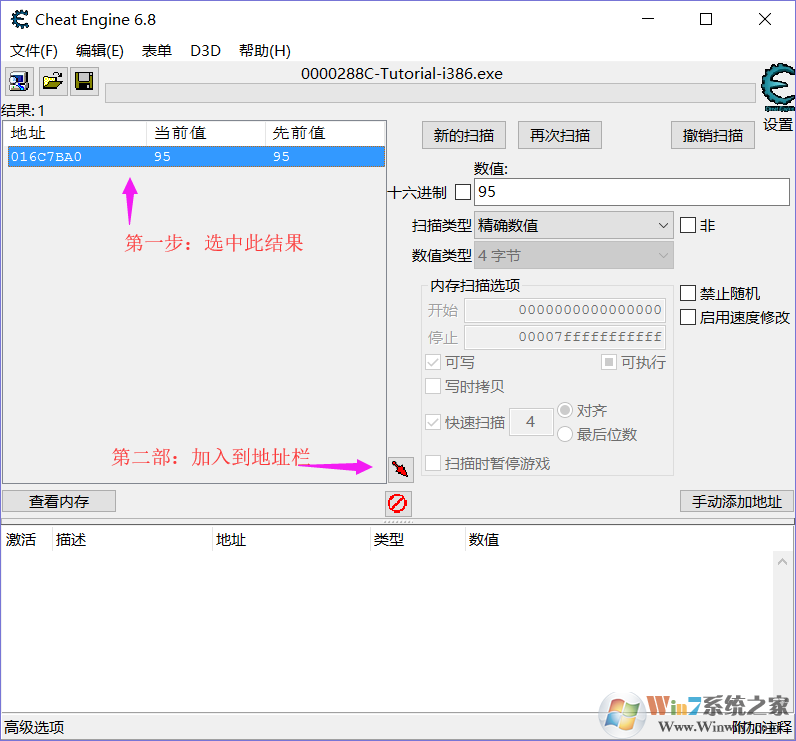
Task: Click the scan progress bar
Action: point(430,93)
